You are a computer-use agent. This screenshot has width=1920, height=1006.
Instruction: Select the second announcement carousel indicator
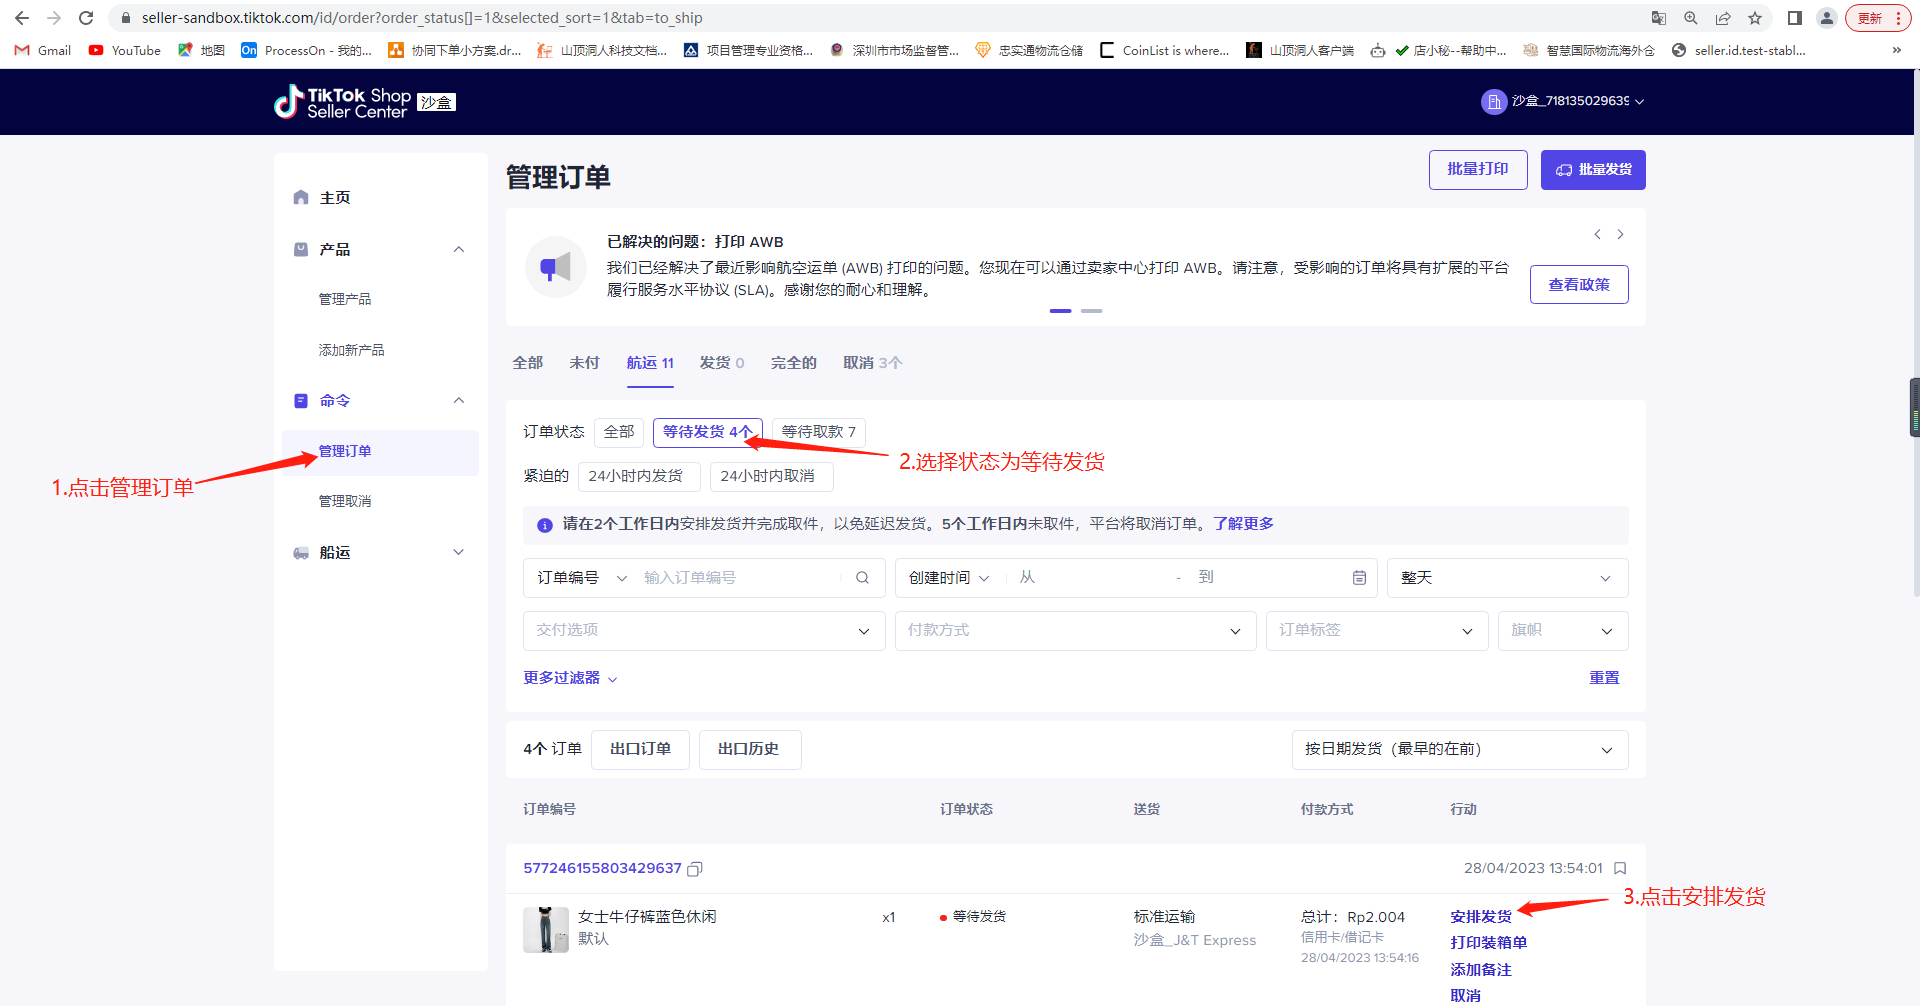tap(1092, 311)
